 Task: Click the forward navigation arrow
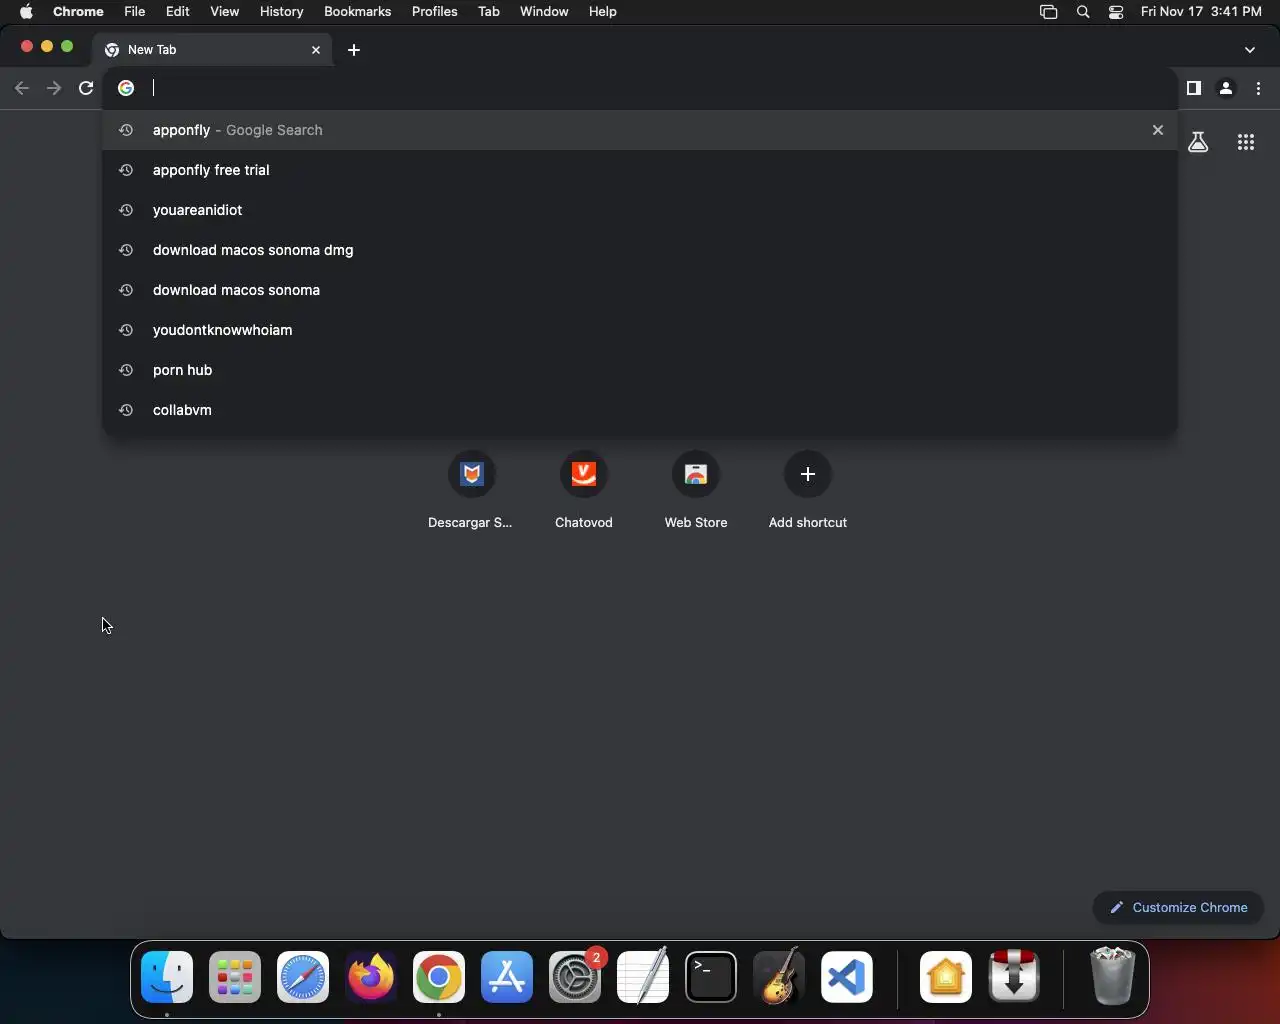[x=54, y=88]
